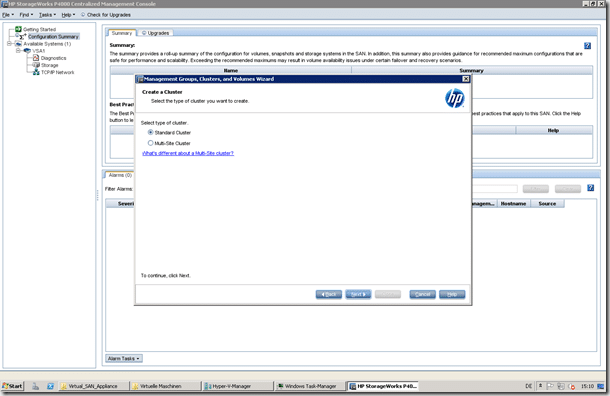Click the help icon in Alarms panel
The width and height of the screenshot is (610, 396).
coord(591,188)
